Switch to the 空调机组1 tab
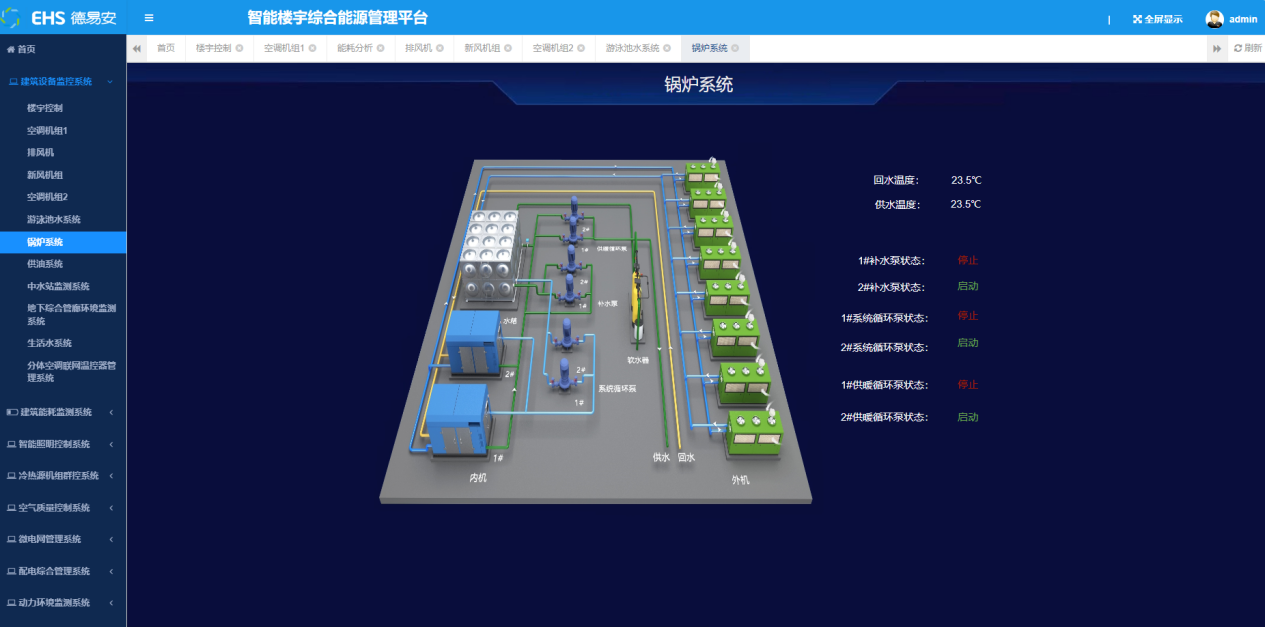Image resolution: width=1265 pixels, height=627 pixels. coord(284,48)
